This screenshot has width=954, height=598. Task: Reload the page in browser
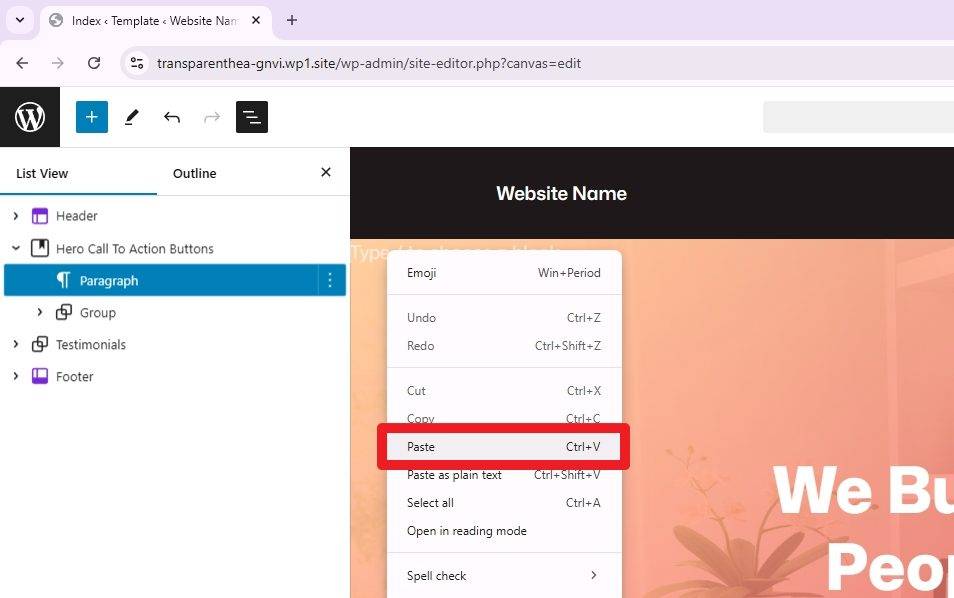tap(94, 63)
